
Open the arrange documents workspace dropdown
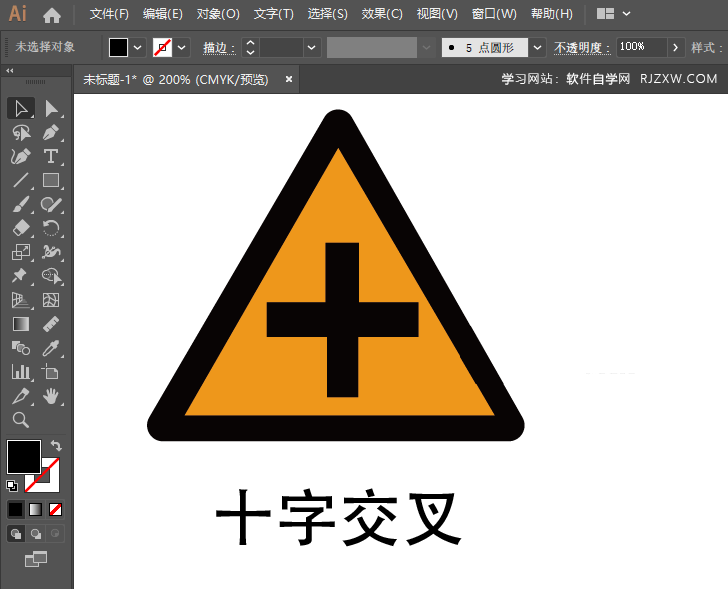tap(626, 14)
